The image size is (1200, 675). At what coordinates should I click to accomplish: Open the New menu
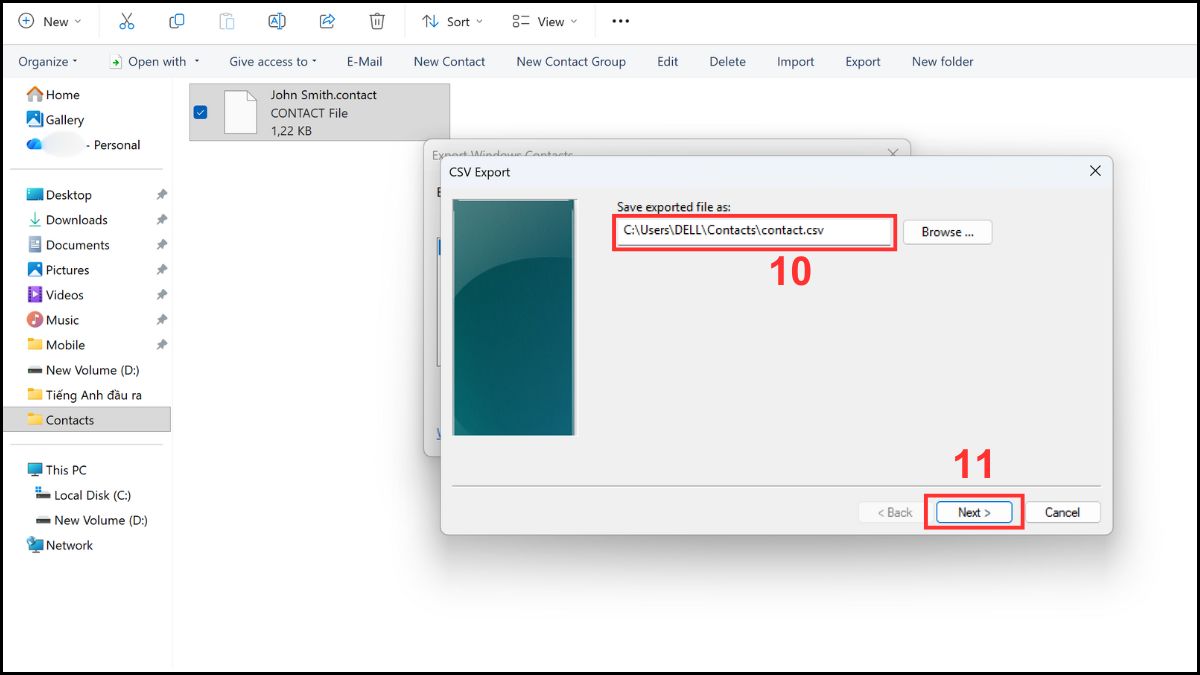point(50,20)
